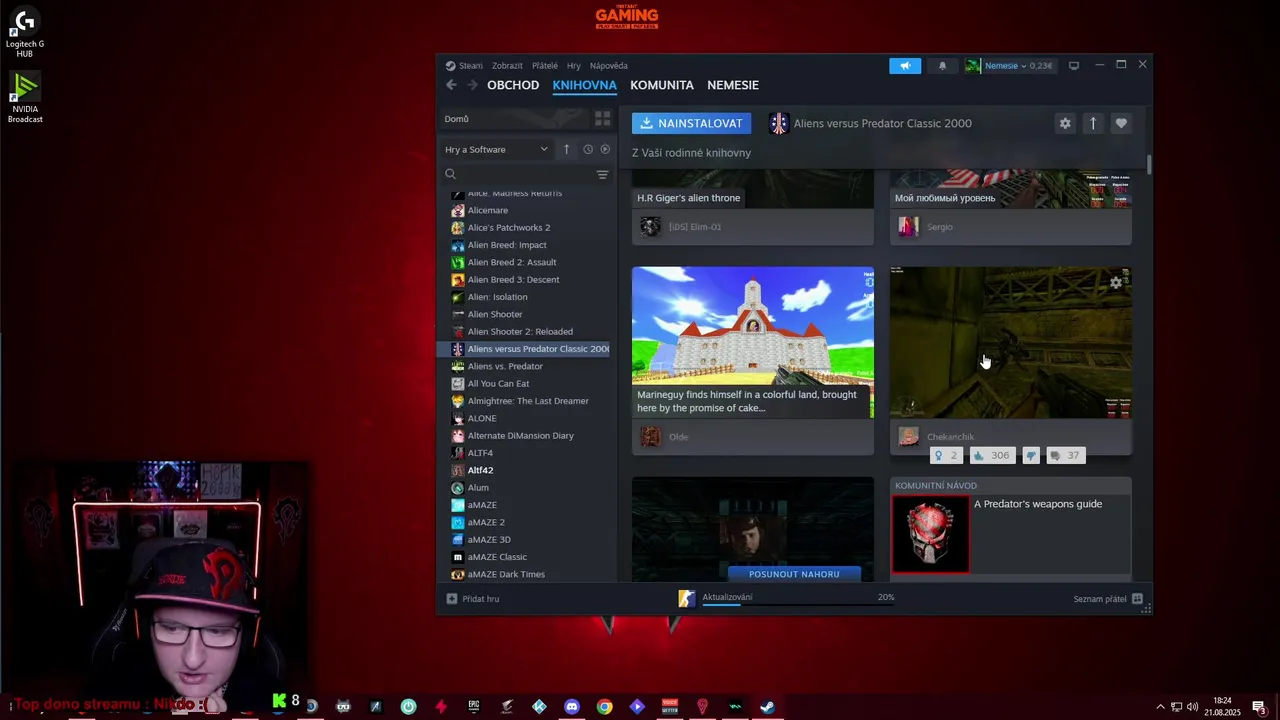The image size is (1280, 720).
Task: Click the NAINSTALOVAT install button
Action: [x=691, y=123]
